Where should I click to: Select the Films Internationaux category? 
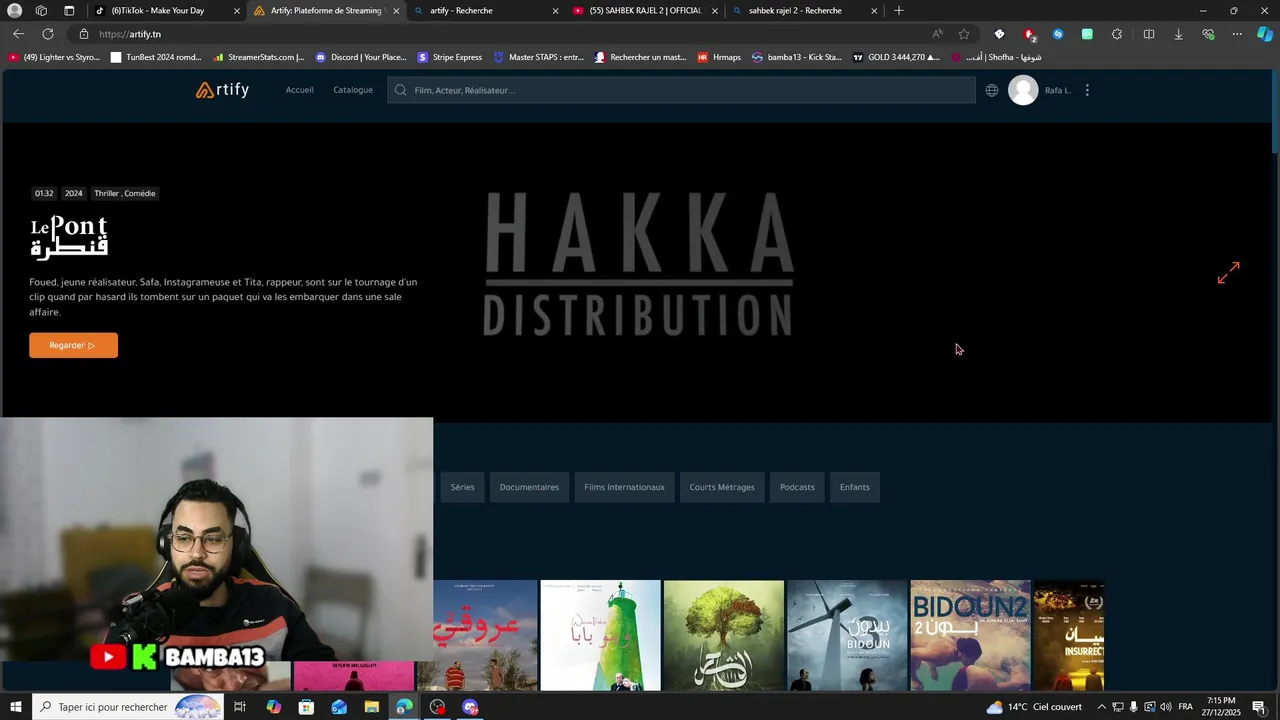tap(624, 487)
